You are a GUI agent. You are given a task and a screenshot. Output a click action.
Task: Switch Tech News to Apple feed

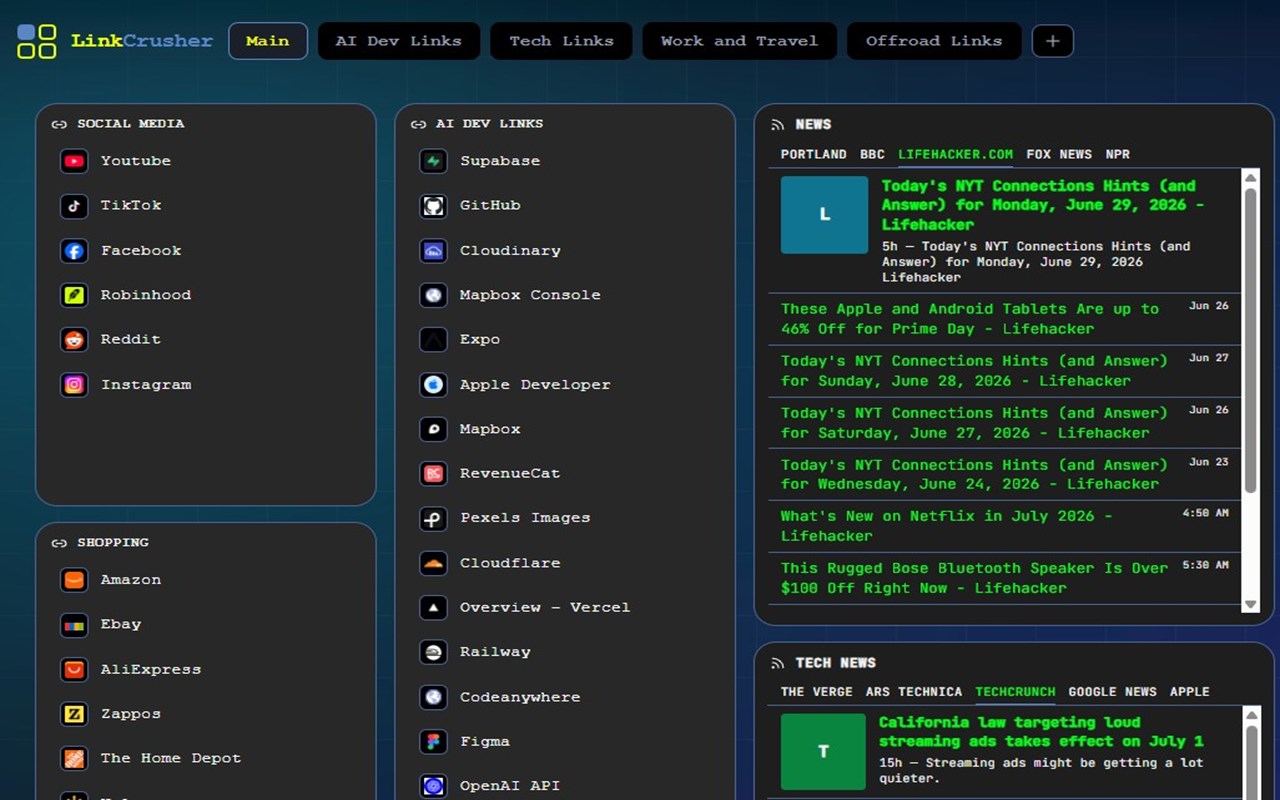[x=1189, y=692]
